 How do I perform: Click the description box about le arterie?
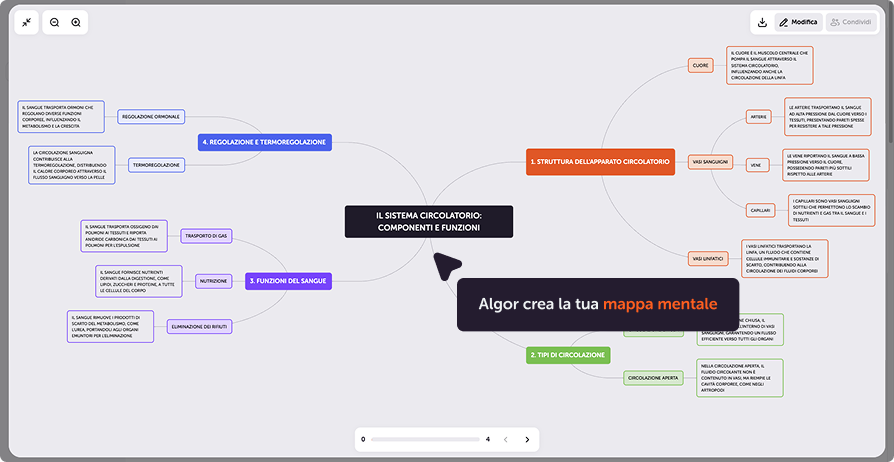click(x=828, y=116)
